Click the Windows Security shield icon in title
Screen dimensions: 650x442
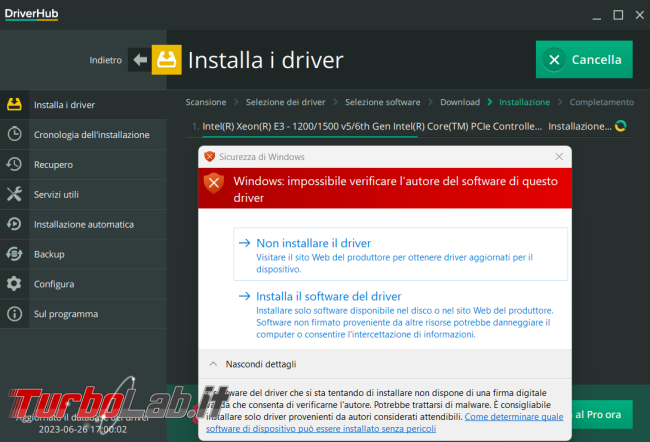click(x=209, y=157)
